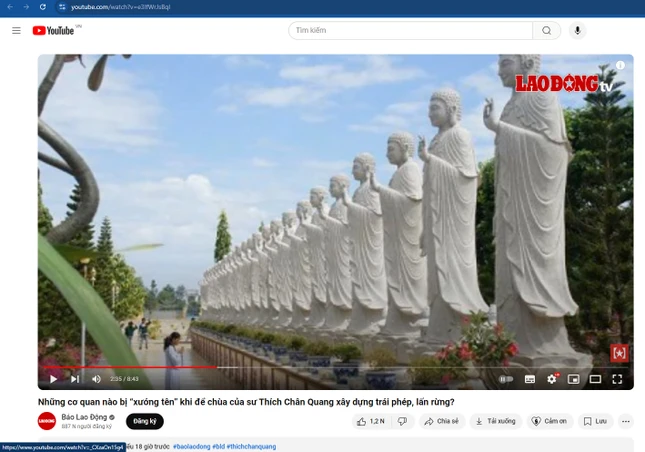Mute the video volume
Screen dimensions: 645x452
tap(96, 379)
